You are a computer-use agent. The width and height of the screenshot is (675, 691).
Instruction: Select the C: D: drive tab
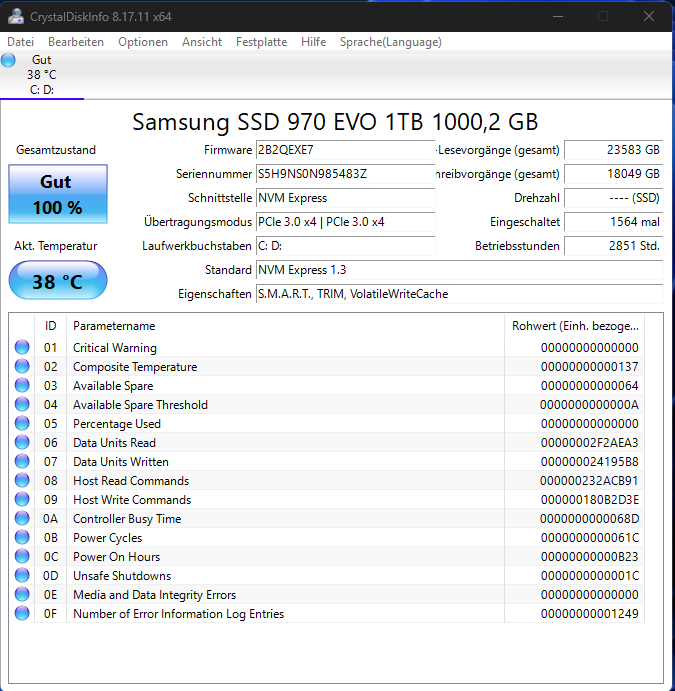(x=42, y=74)
